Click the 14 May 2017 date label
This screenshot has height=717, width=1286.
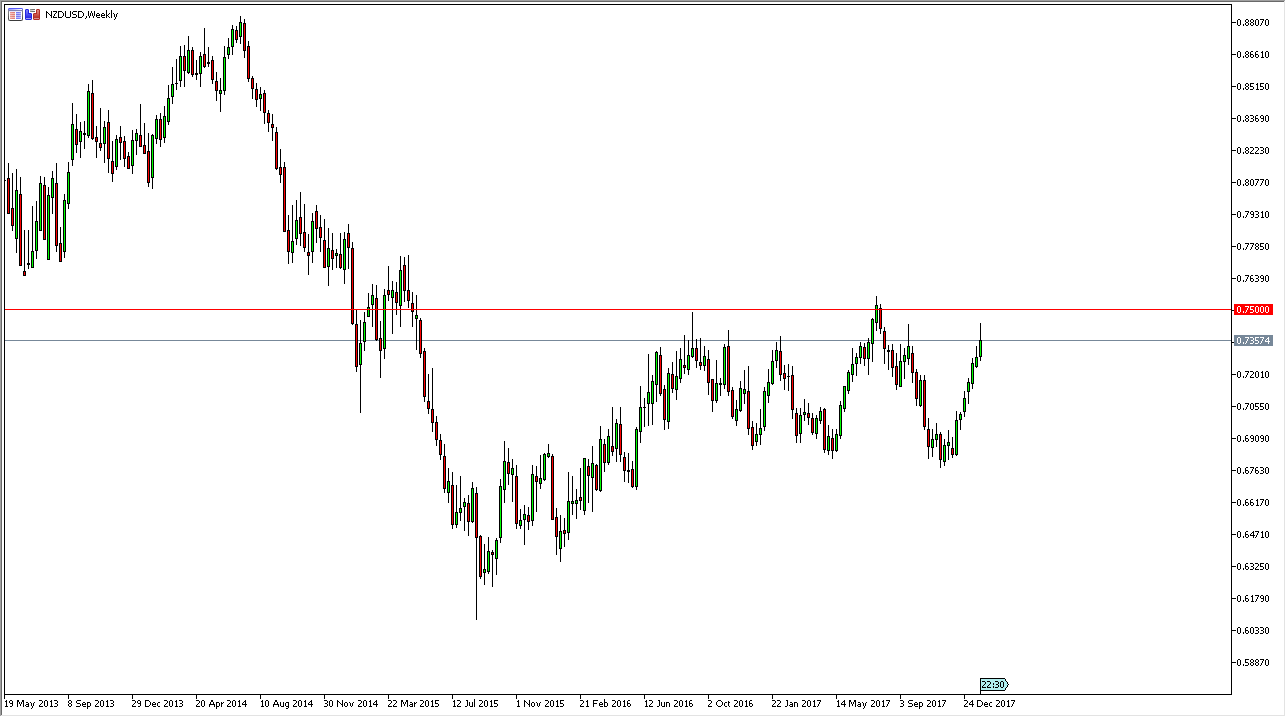(x=862, y=703)
